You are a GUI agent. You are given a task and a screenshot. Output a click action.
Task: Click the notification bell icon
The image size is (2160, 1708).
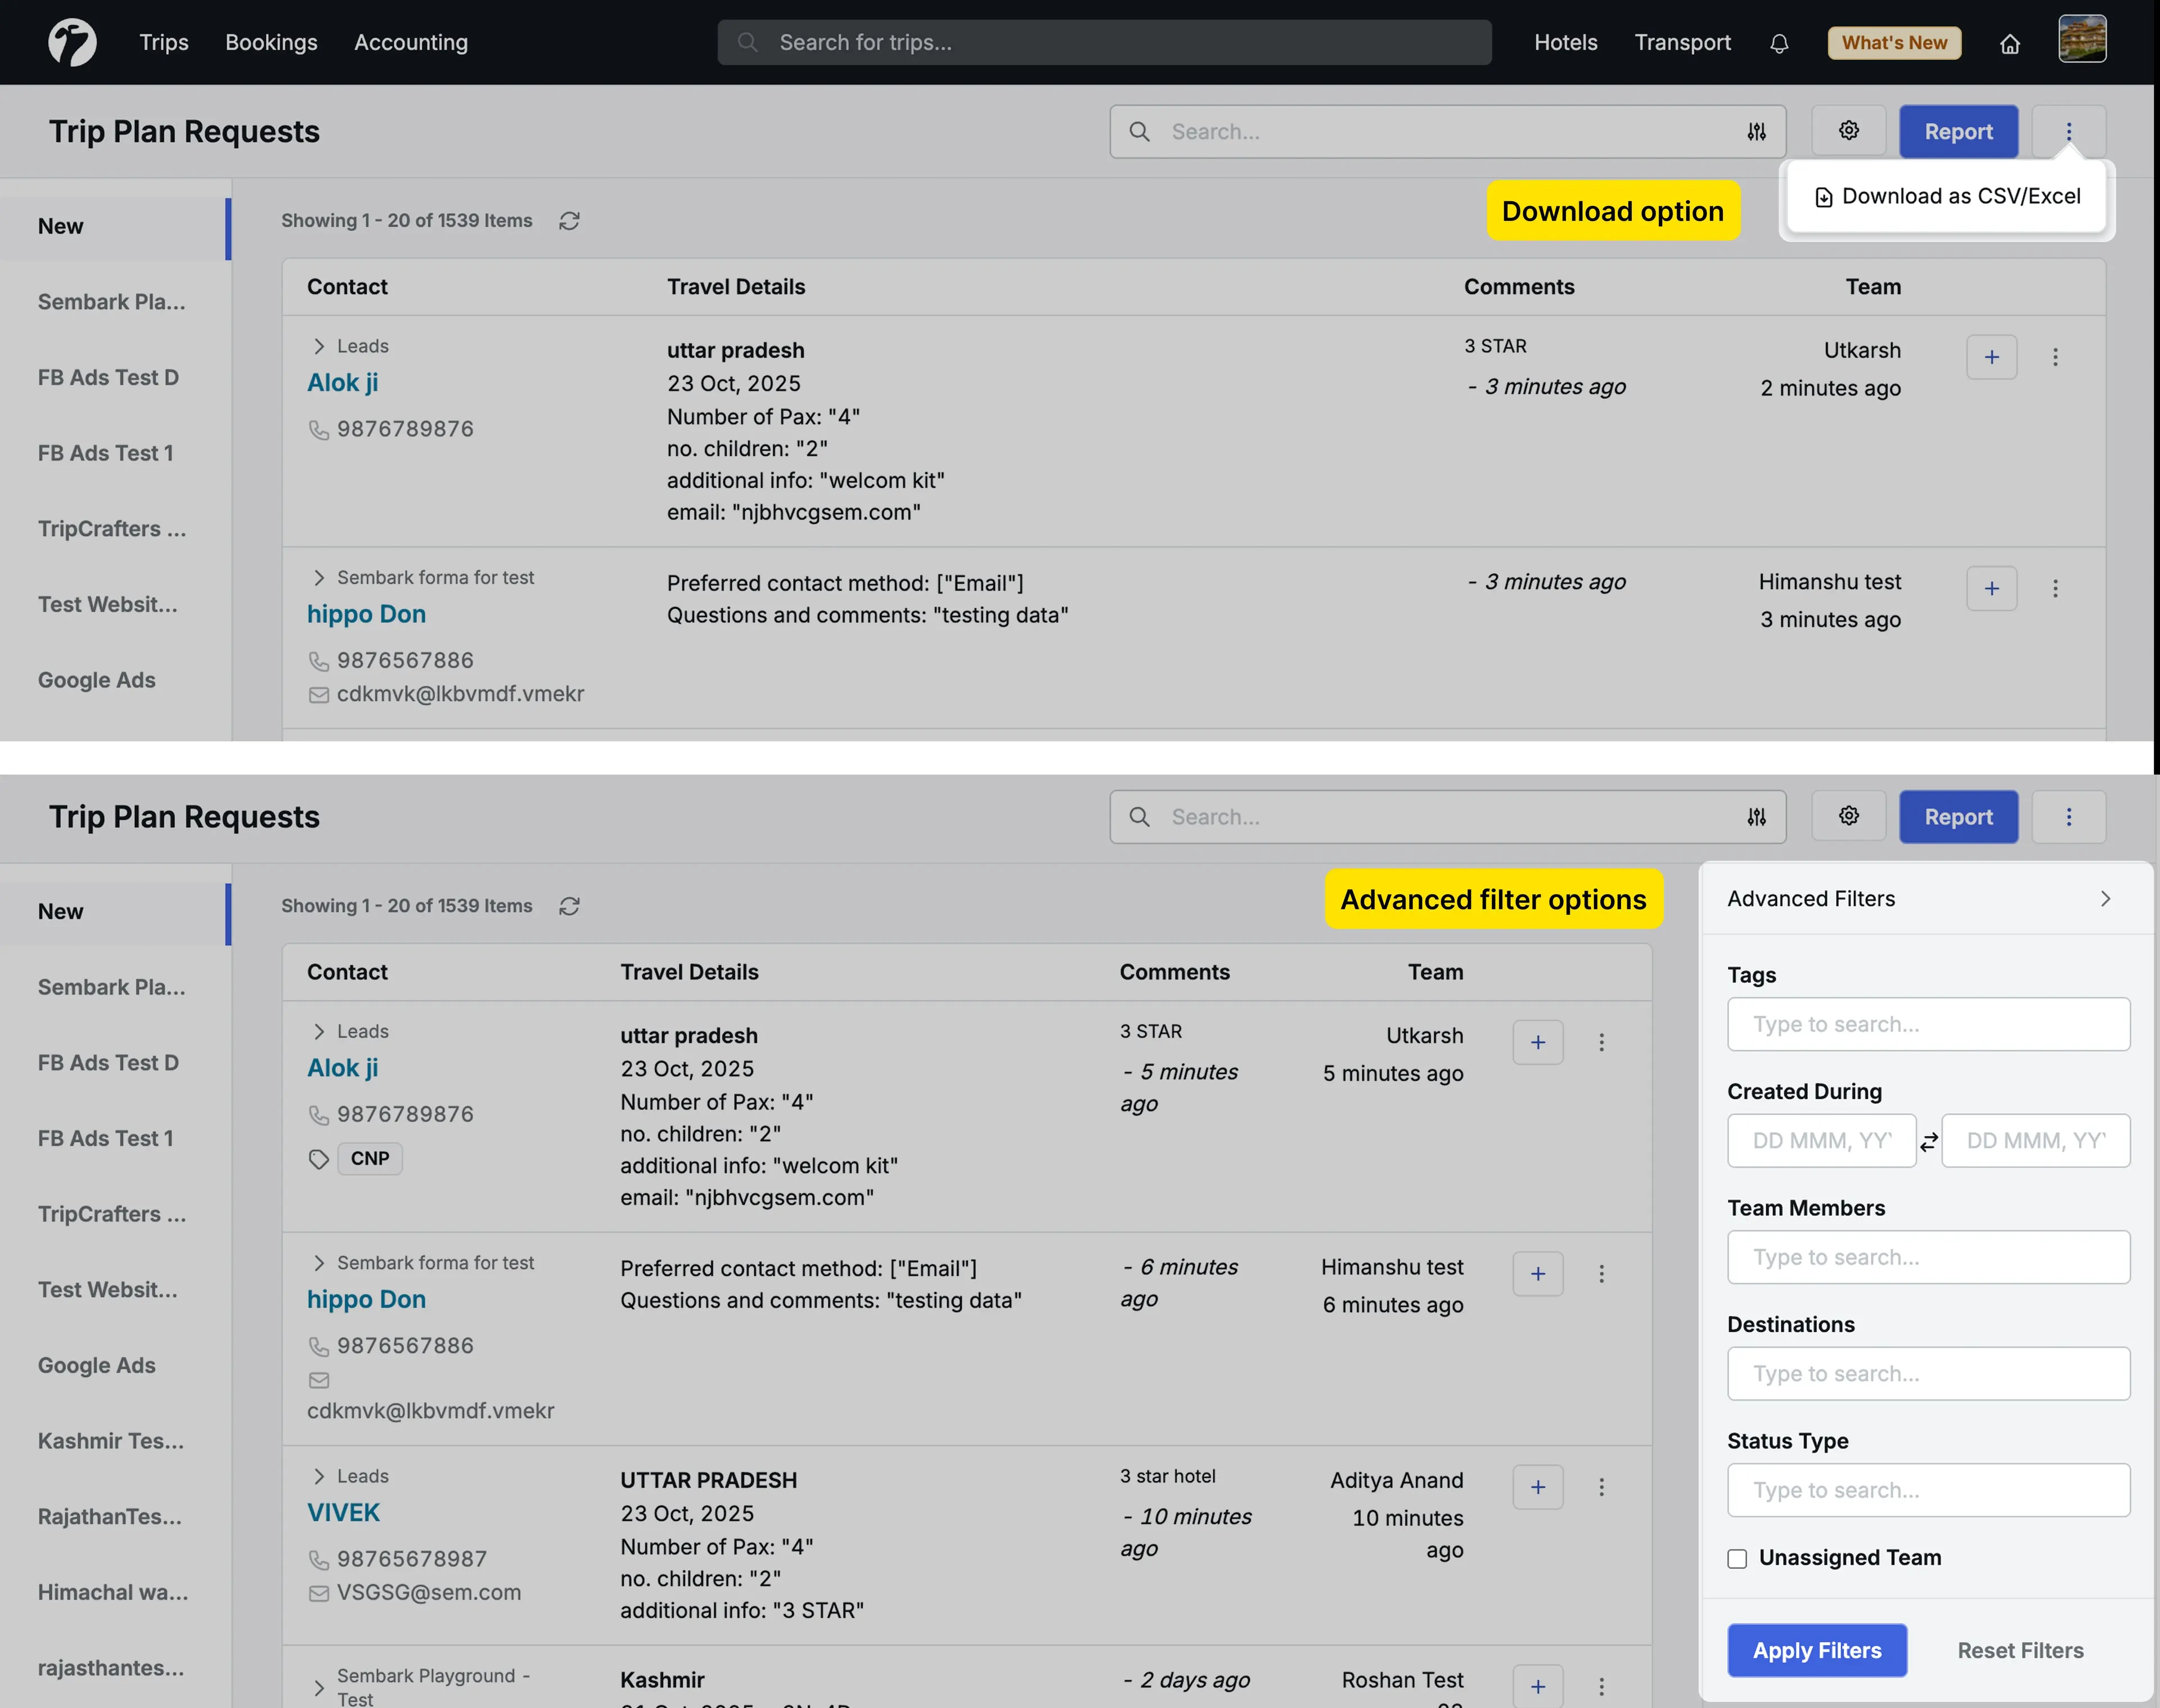(1779, 43)
